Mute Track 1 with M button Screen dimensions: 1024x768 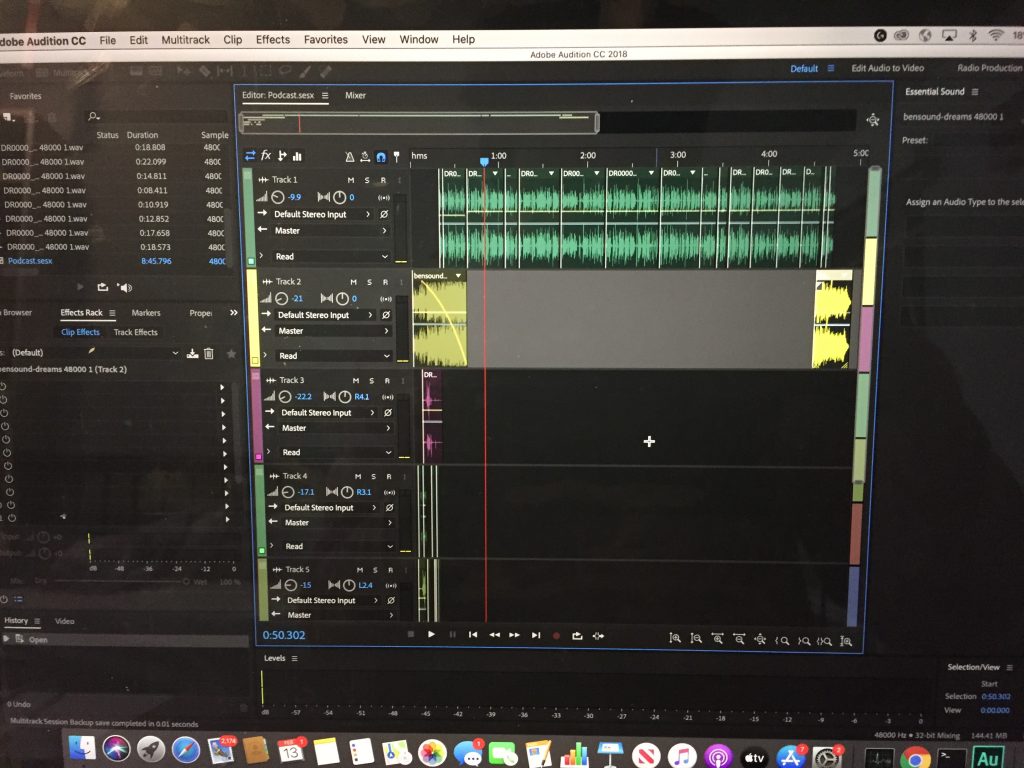click(351, 180)
